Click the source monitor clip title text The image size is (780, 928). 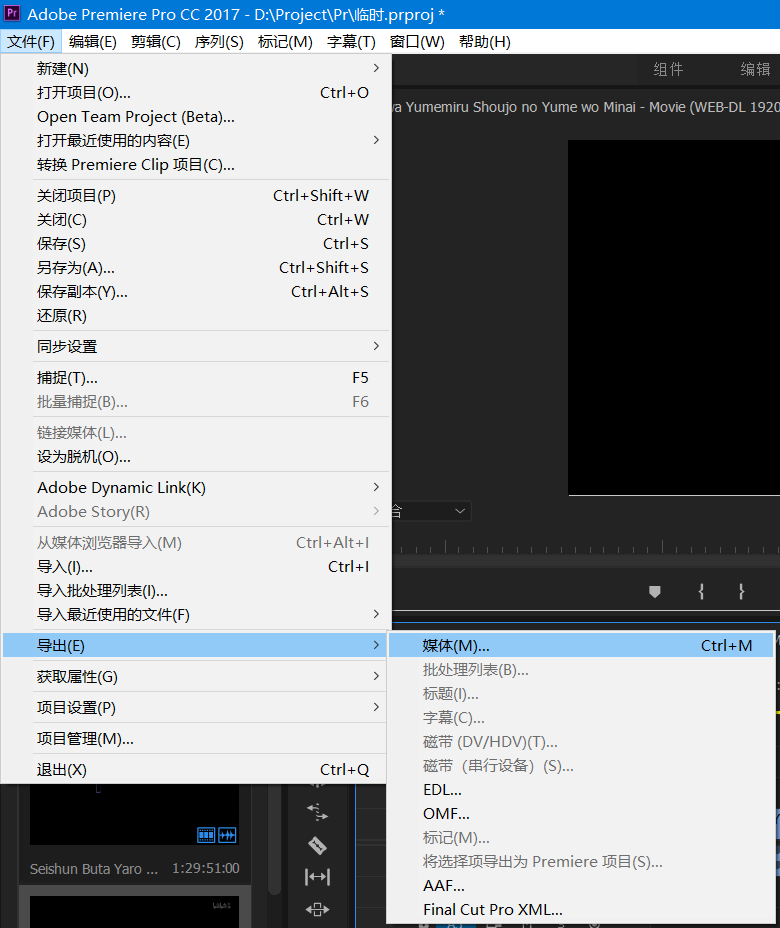tap(586, 107)
